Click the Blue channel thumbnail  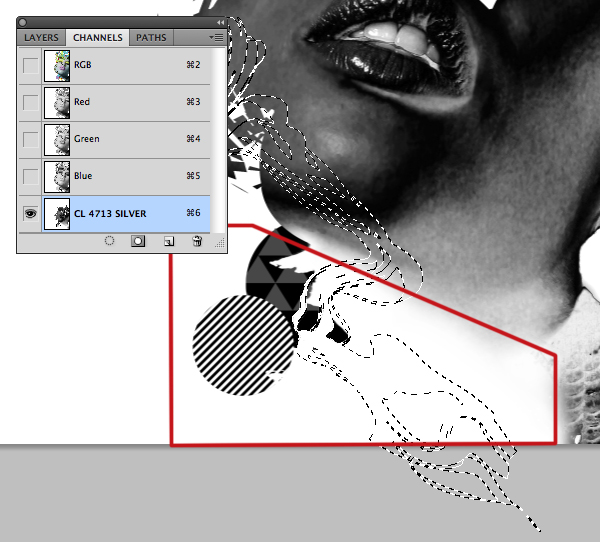click(57, 176)
